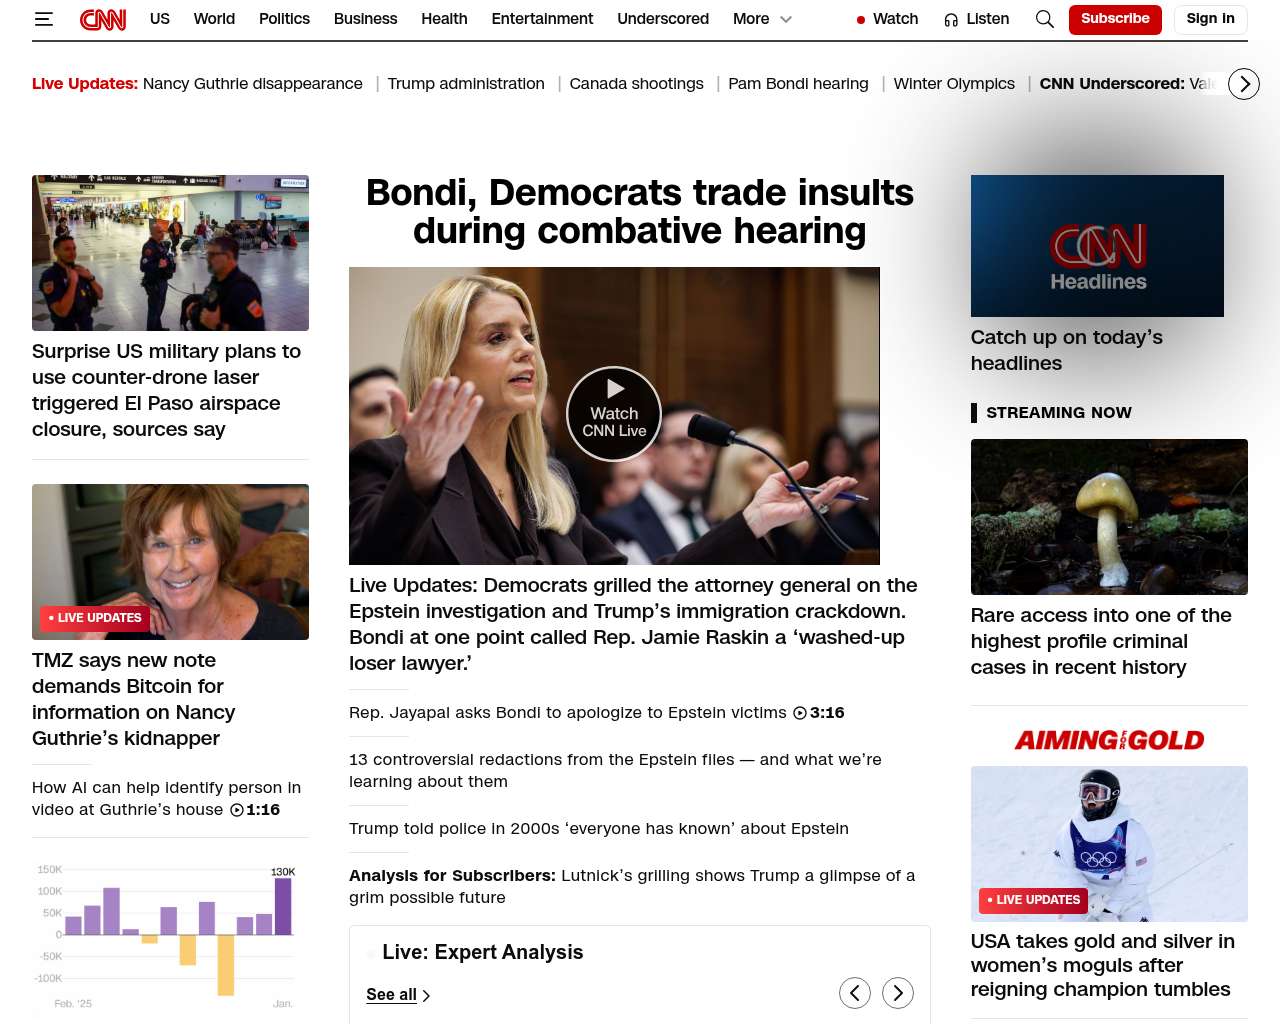
Task: Go to previous Expert Analysis item
Action: click(x=854, y=993)
